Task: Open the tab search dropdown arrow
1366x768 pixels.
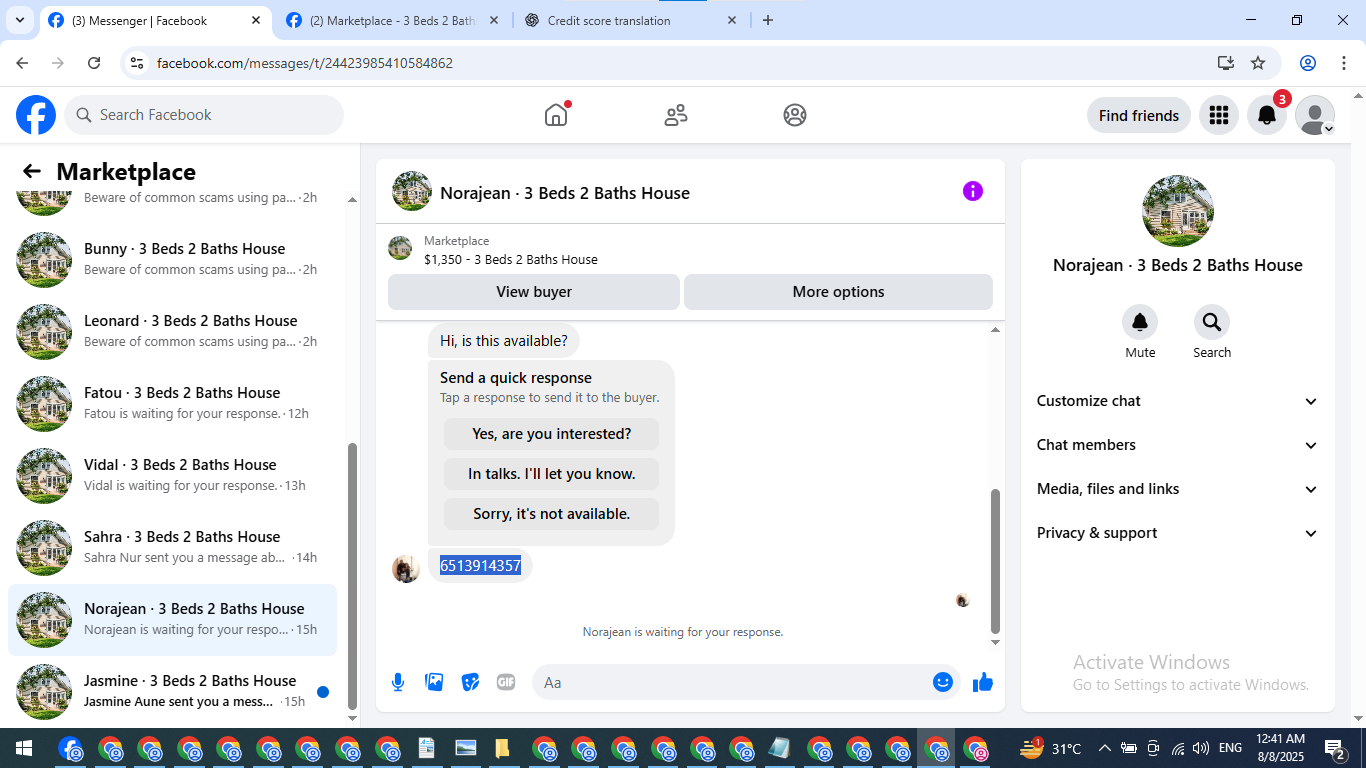Action: point(20,20)
